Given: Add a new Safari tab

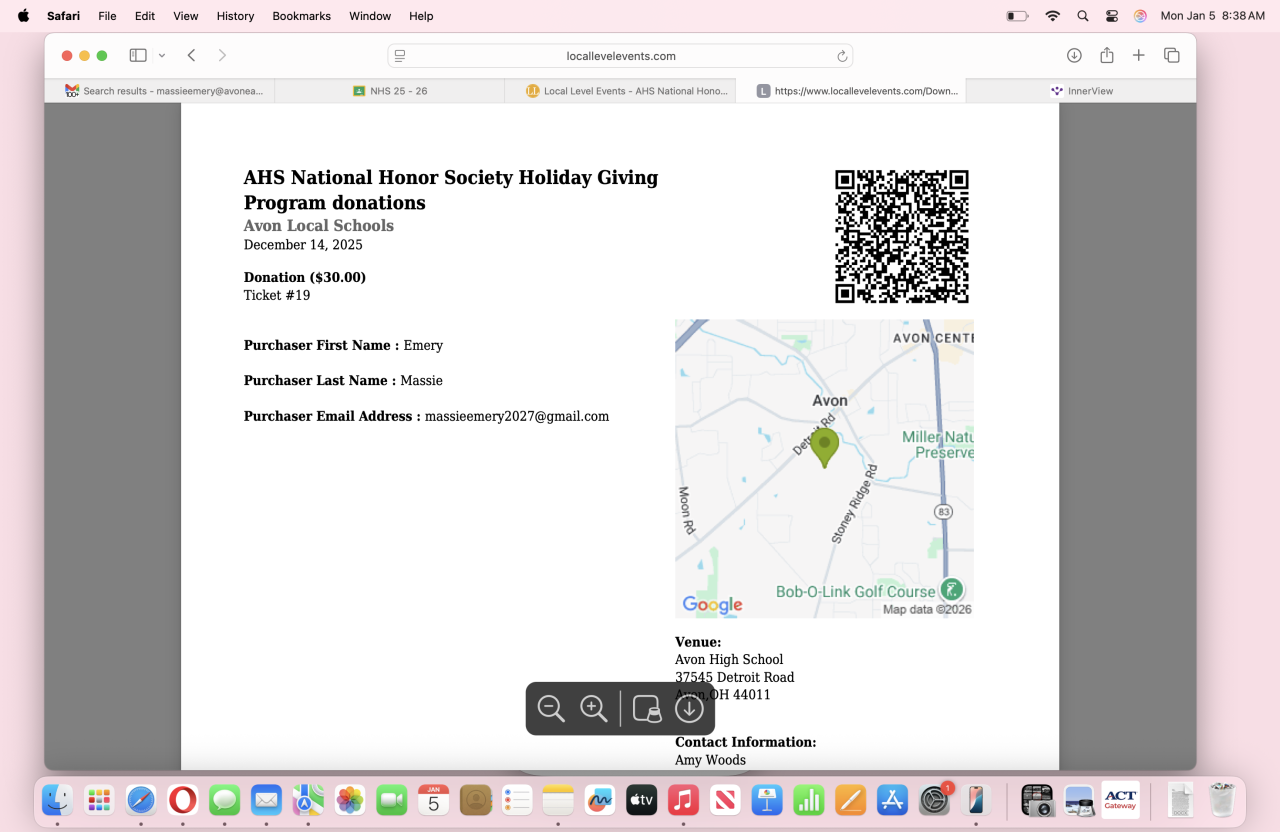Looking at the screenshot, I should [1138, 56].
